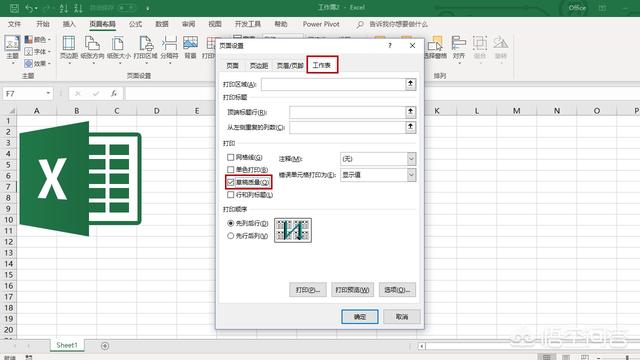
Task: Open the Customize Quick Access Toolbar arrow
Action: click(148, 8)
